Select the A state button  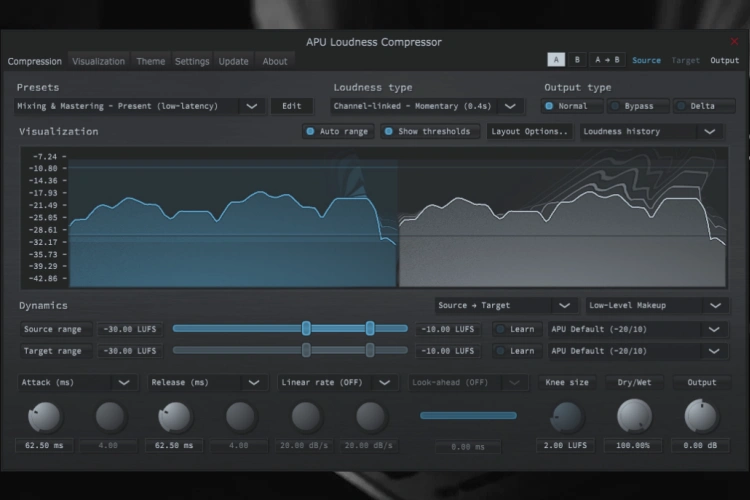coord(557,60)
